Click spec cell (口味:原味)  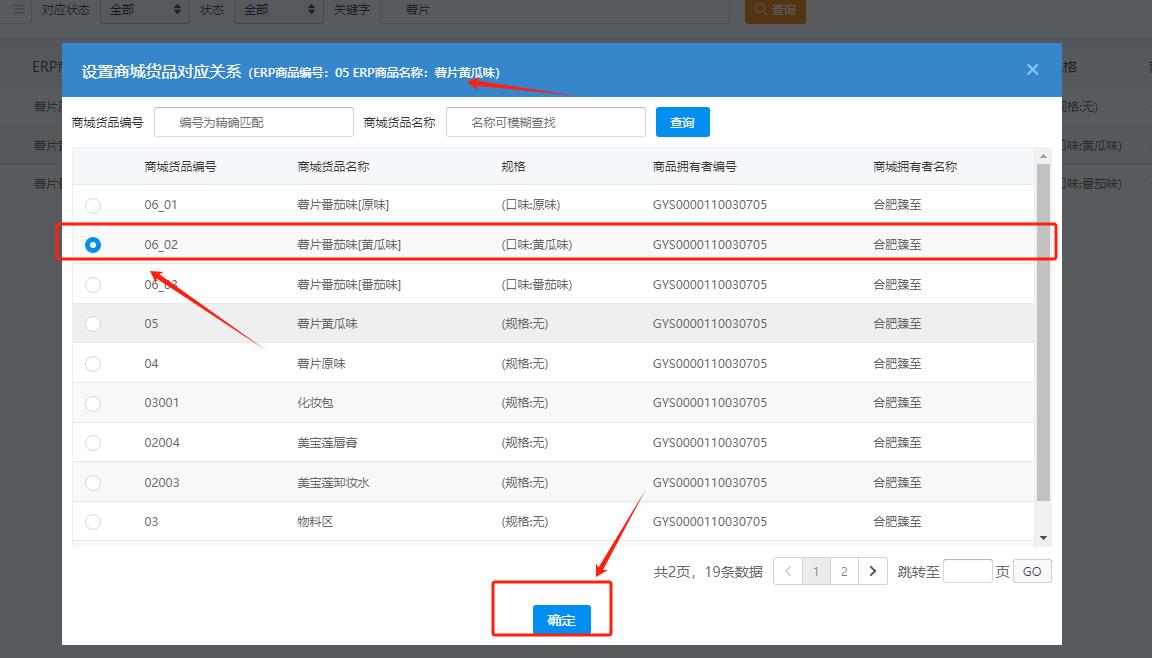(530, 205)
